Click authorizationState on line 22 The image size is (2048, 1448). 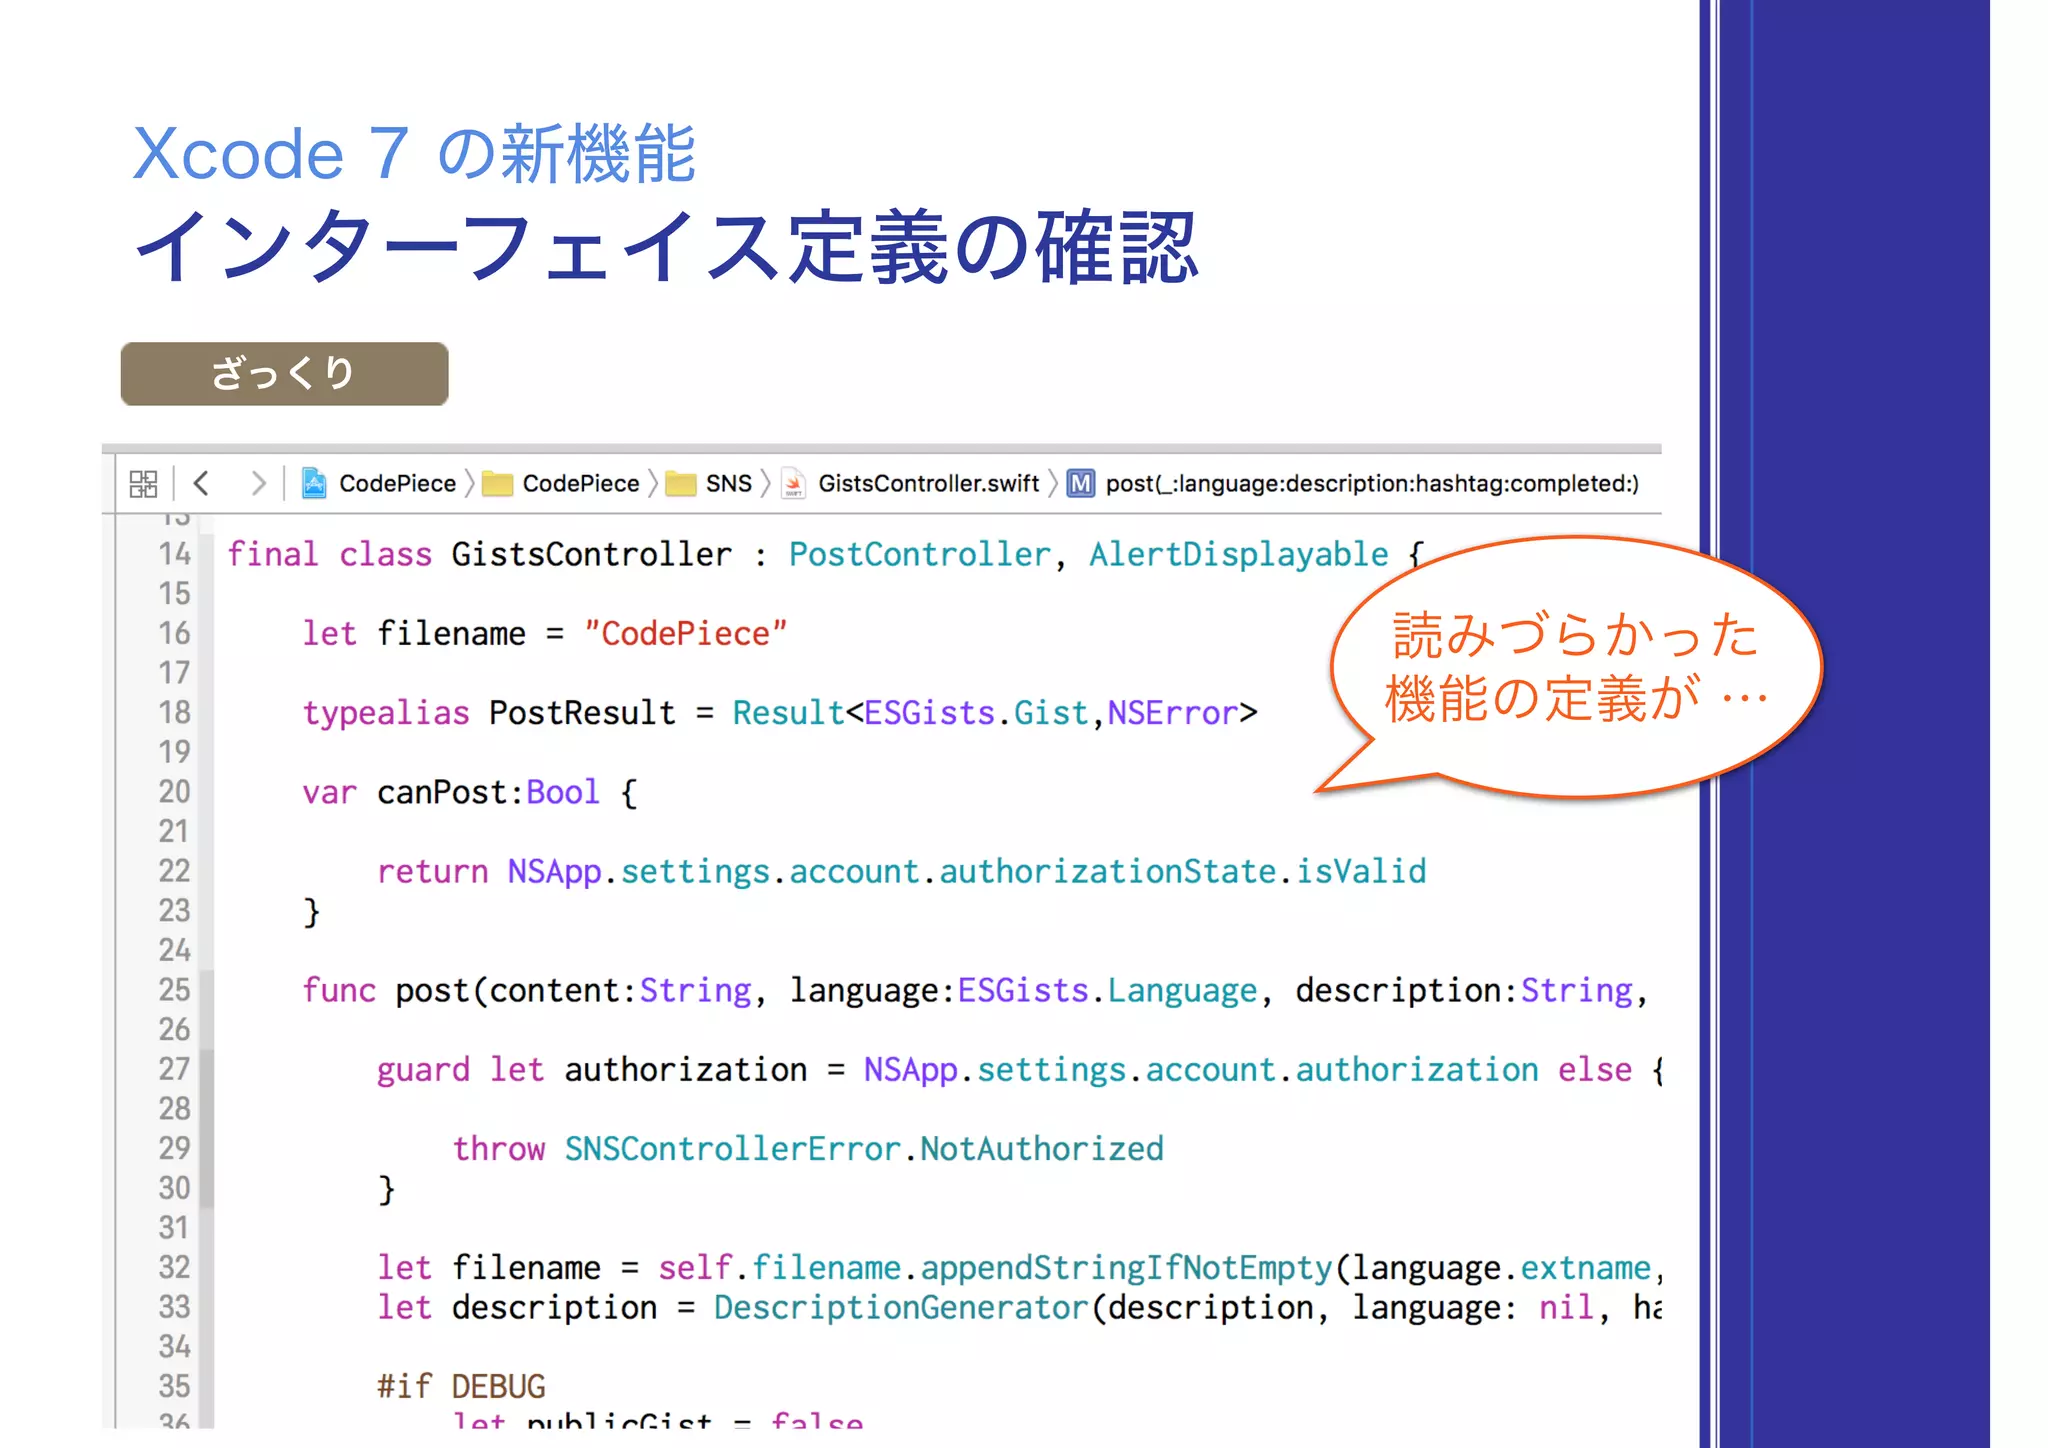[1108, 871]
